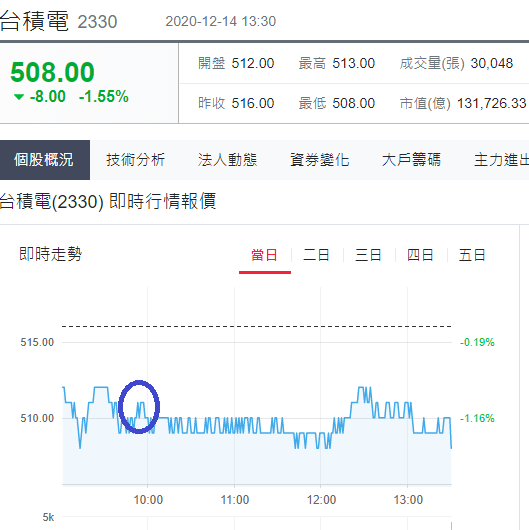This screenshot has width=529, height=530.
Task: Open the 法人動態 tab
Action: point(227,160)
